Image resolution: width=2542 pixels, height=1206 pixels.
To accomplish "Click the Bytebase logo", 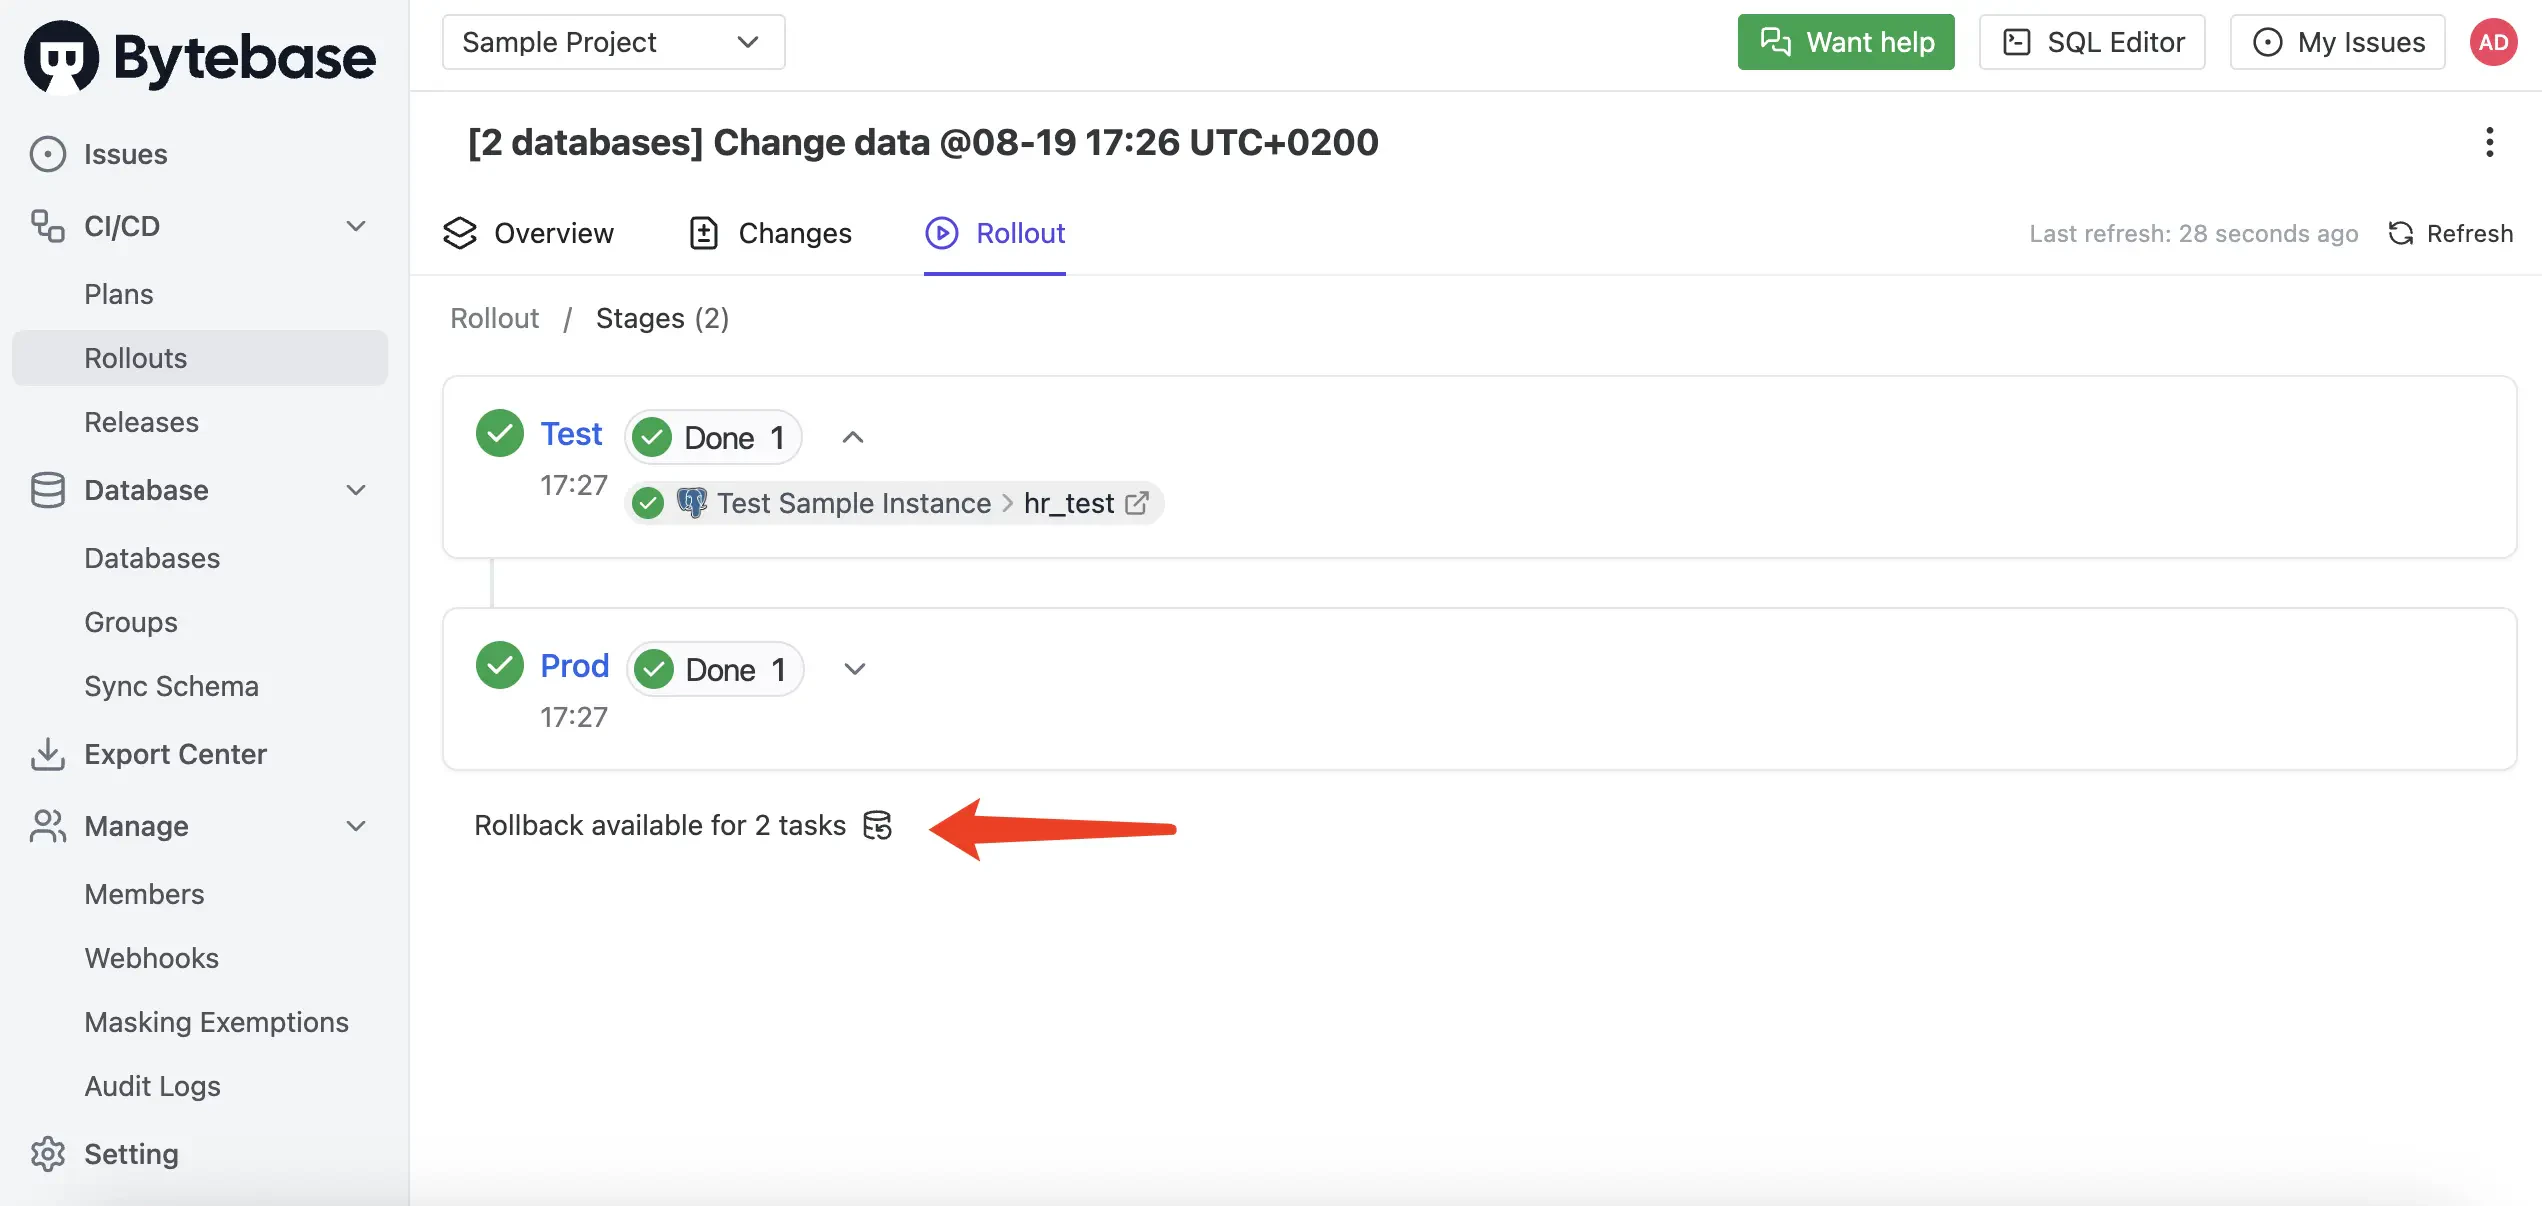I will pyautogui.click(x=200, y=56).
